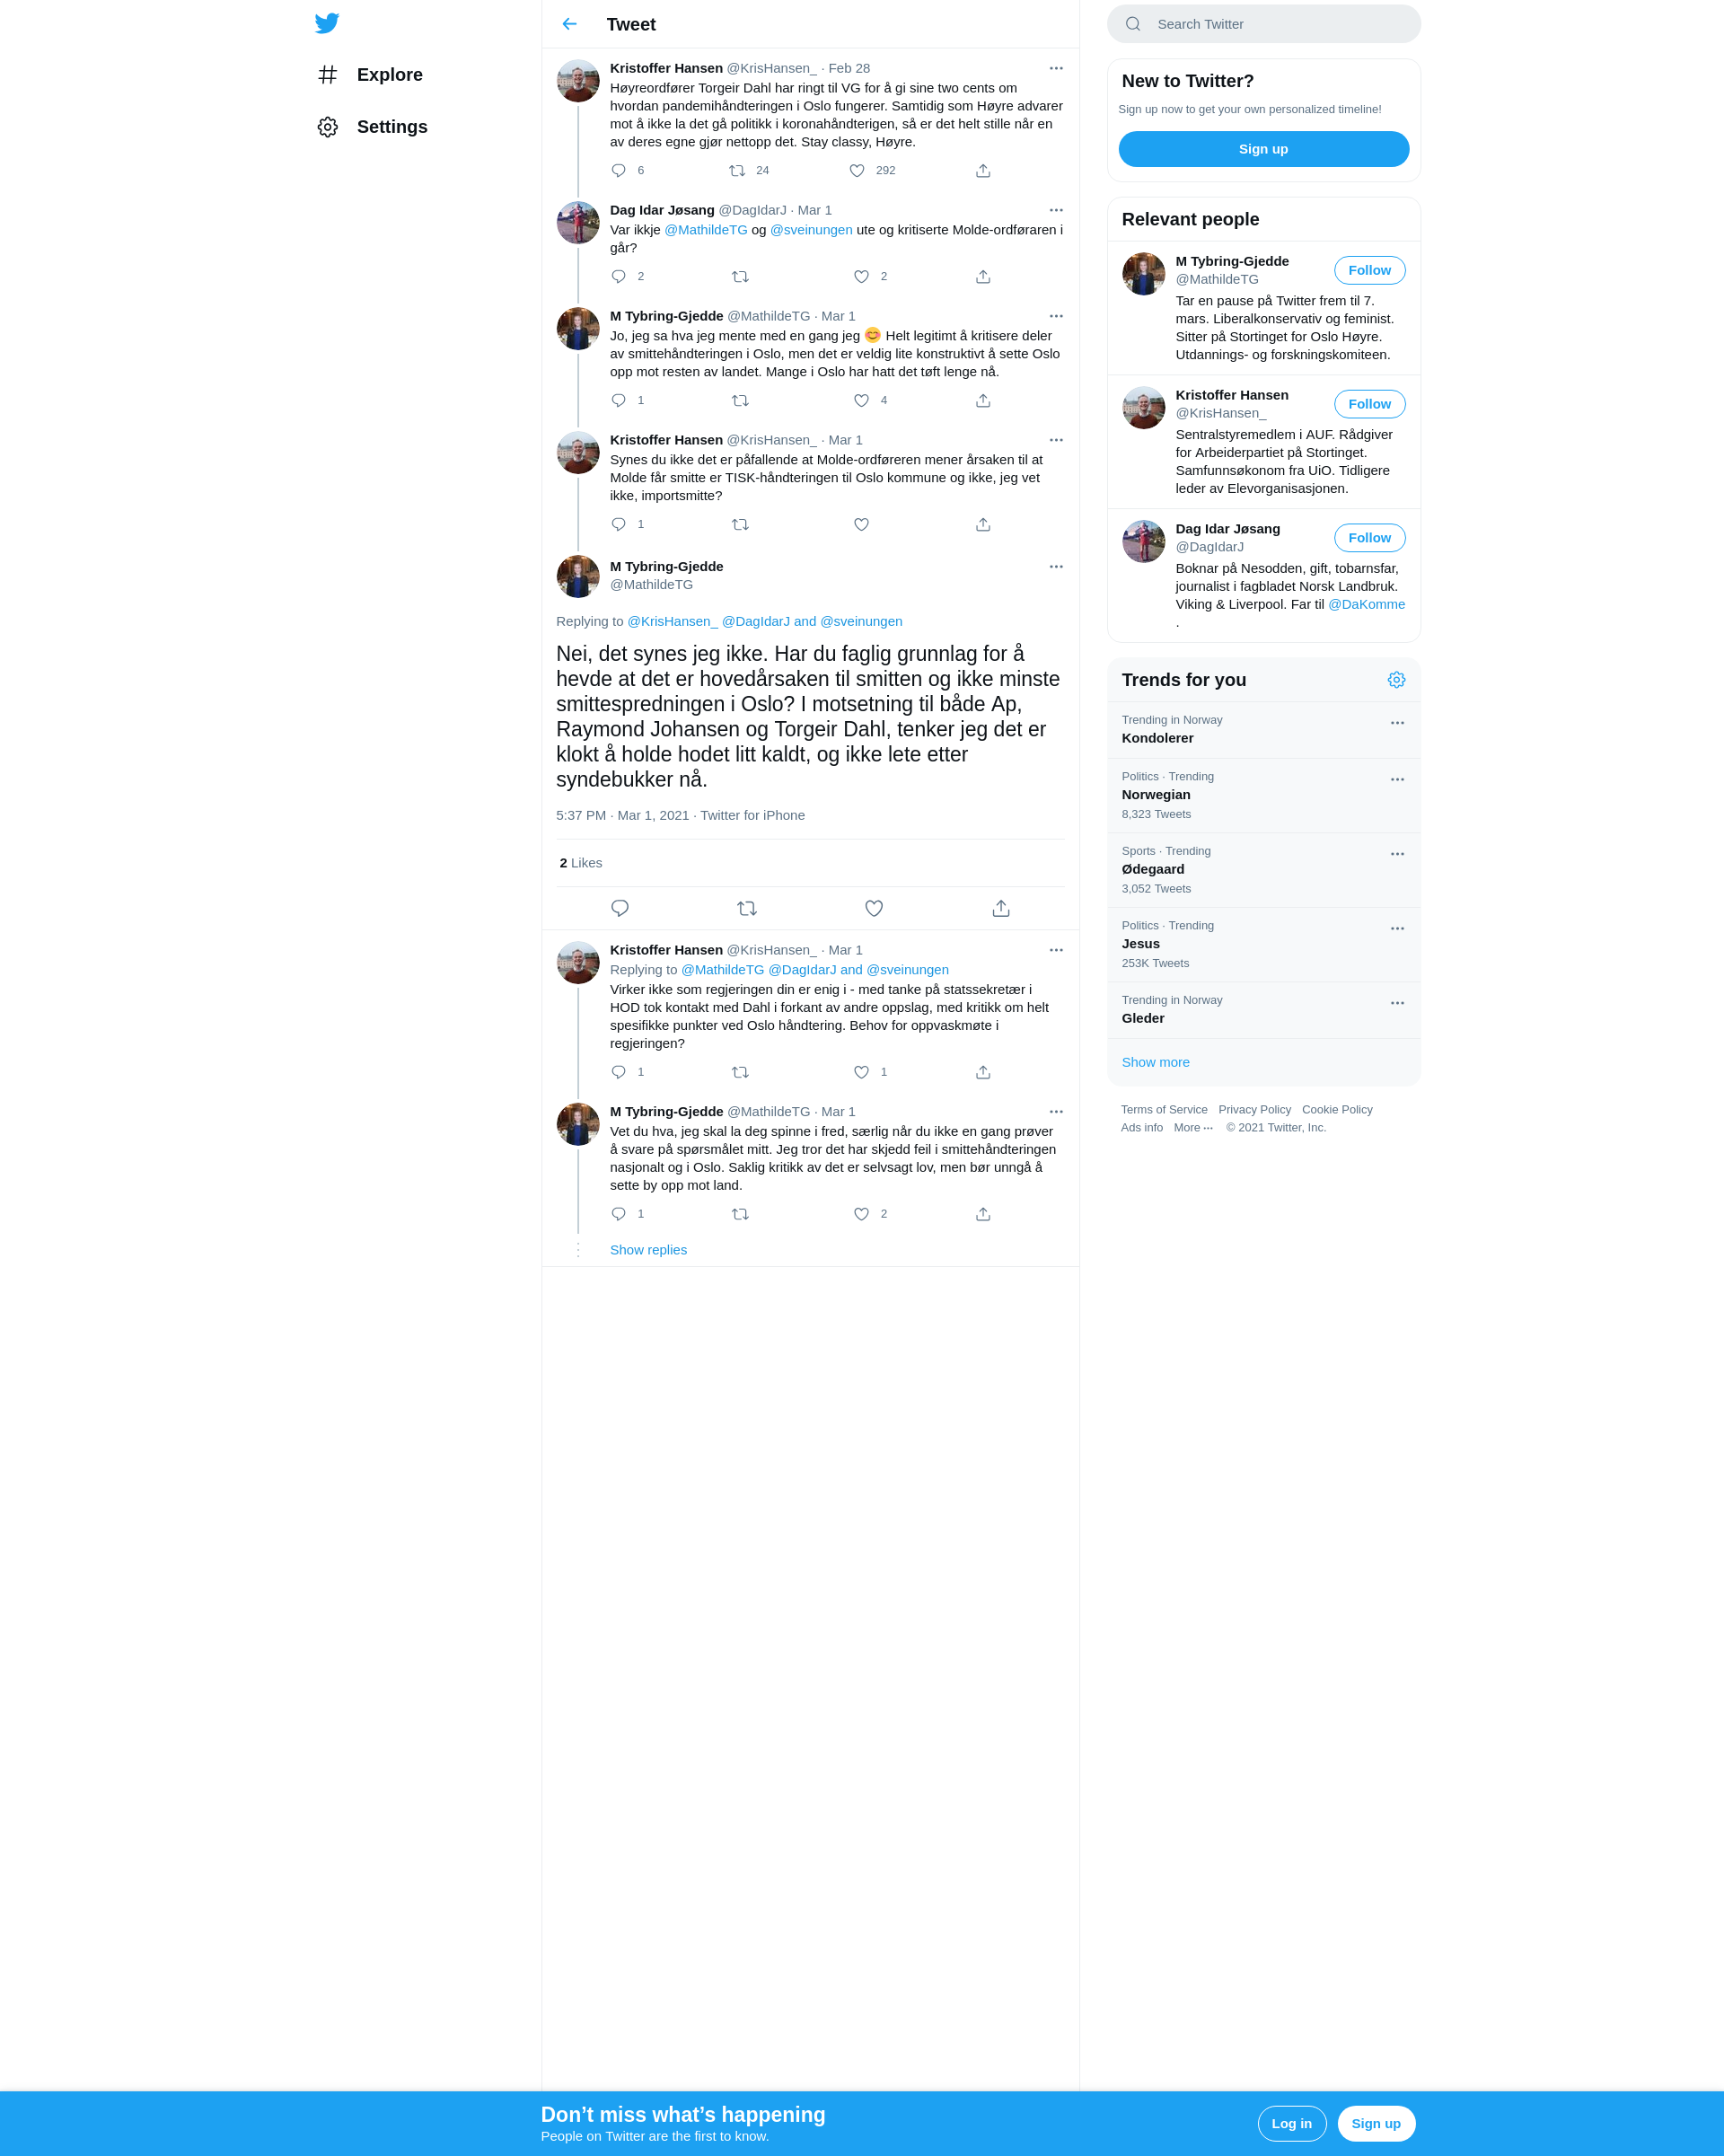Click Show more under the trends list
1724x2156 pixels.
[1155, 1062]
